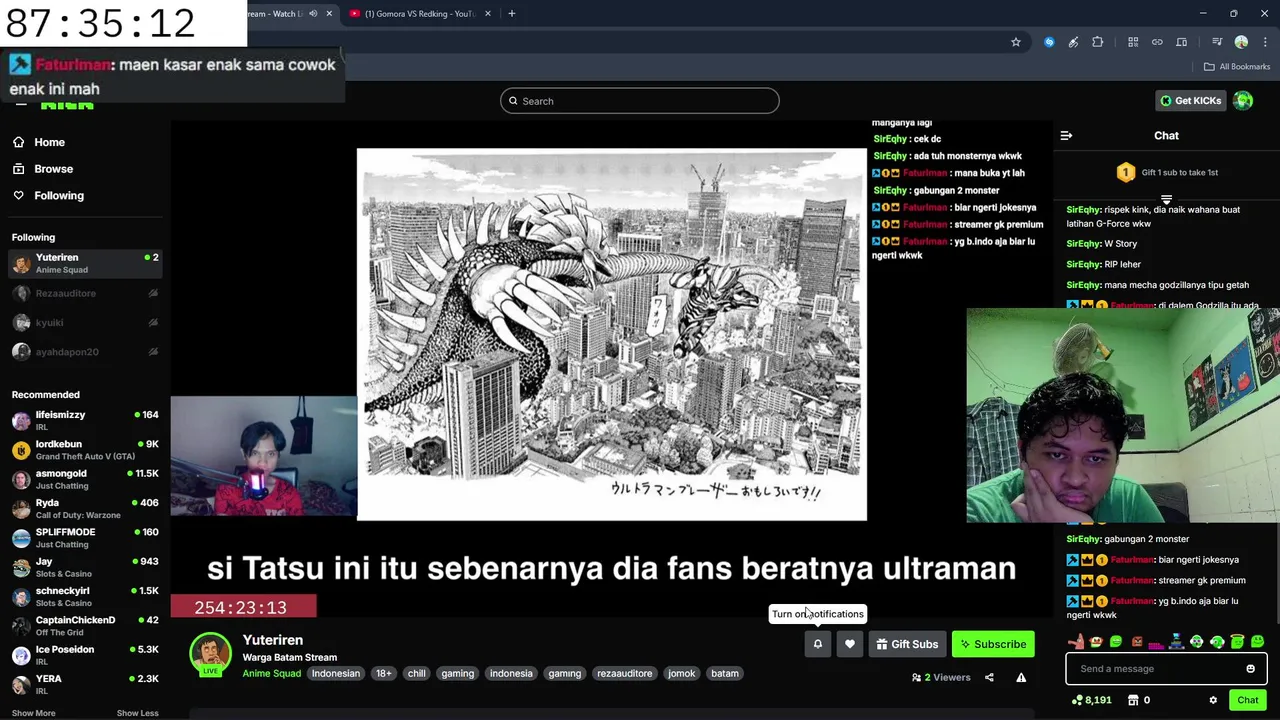Open SPLIFFMODE's recommended channel

(x=85, y=538)
